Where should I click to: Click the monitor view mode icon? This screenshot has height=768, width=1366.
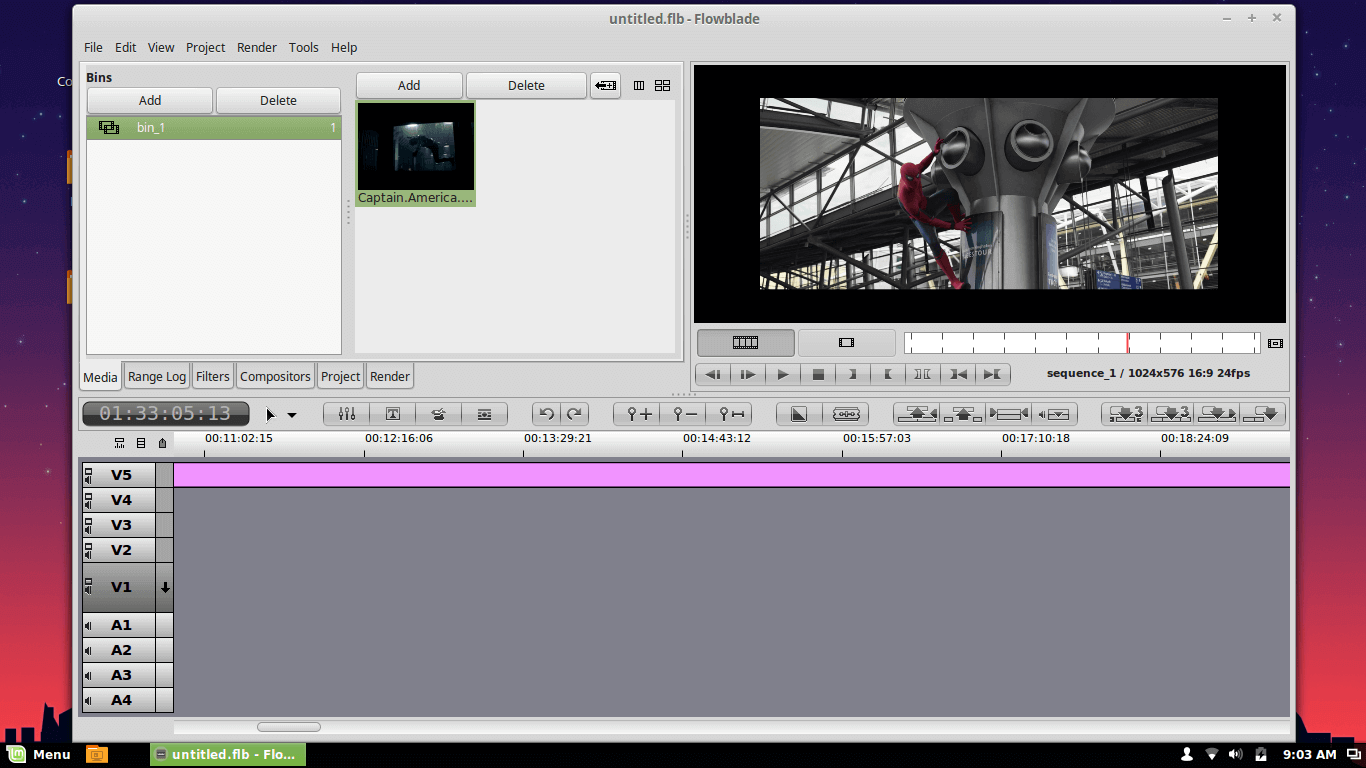(x=1275, y=343)
